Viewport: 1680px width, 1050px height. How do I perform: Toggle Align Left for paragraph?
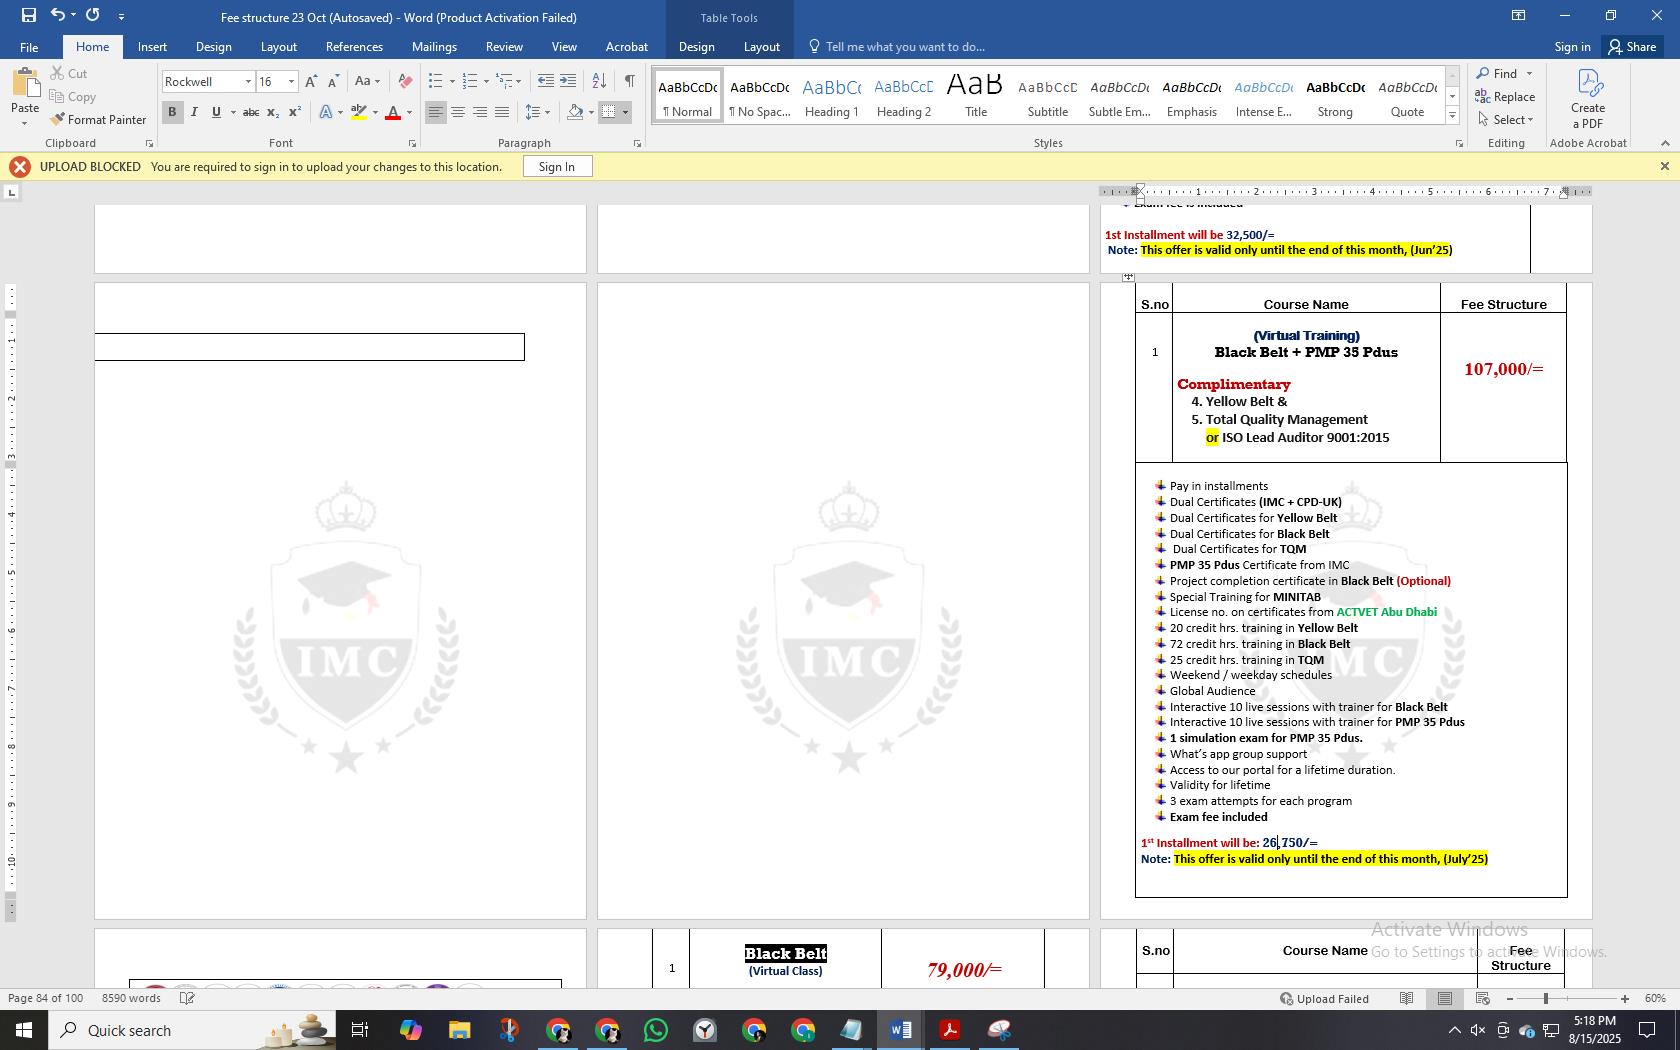[x=435, y=112]
